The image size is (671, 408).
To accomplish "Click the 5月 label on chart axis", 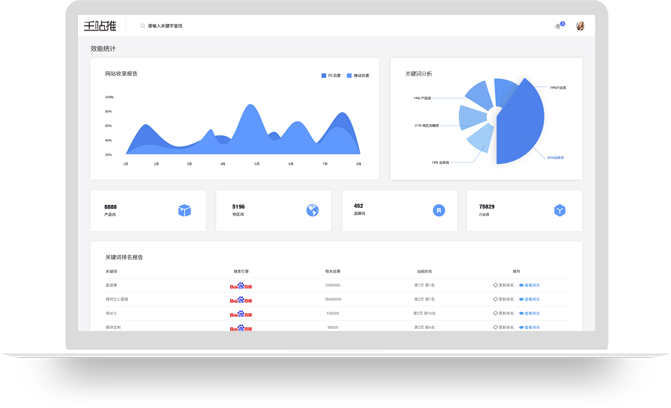I will 257,164.
